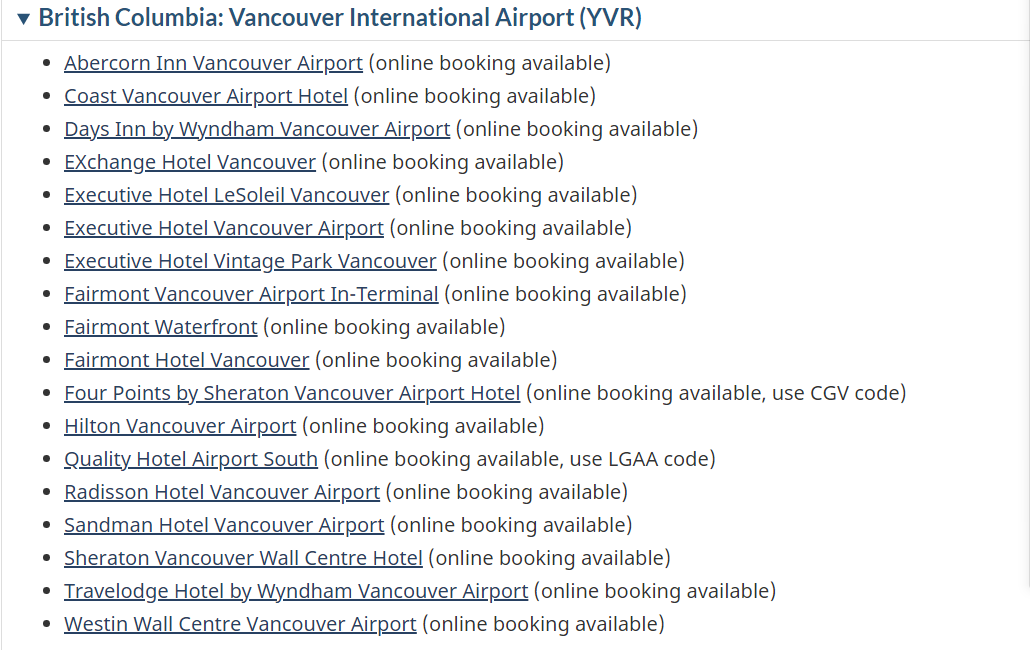Select Executive Hotel LeSoleil Vancouver link
The width and height of the screenshot is (1030, 650).
click(x=227, y=195)
